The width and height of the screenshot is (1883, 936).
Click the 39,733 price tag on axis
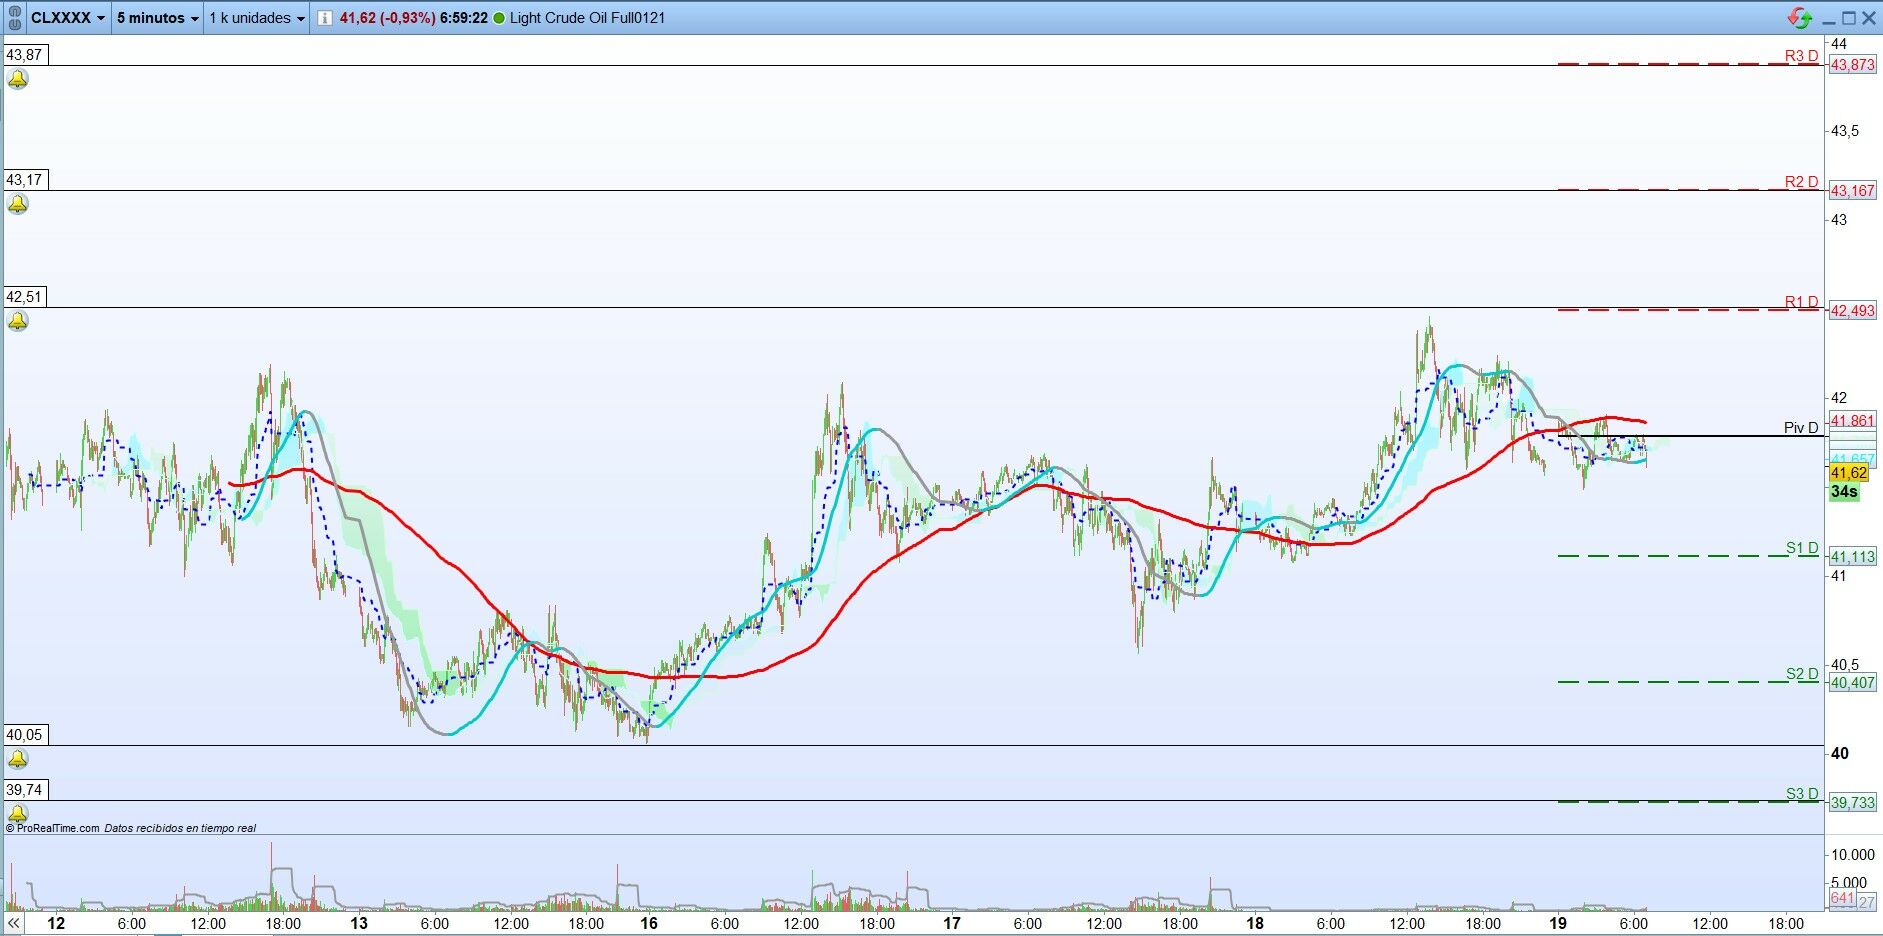1853,803
